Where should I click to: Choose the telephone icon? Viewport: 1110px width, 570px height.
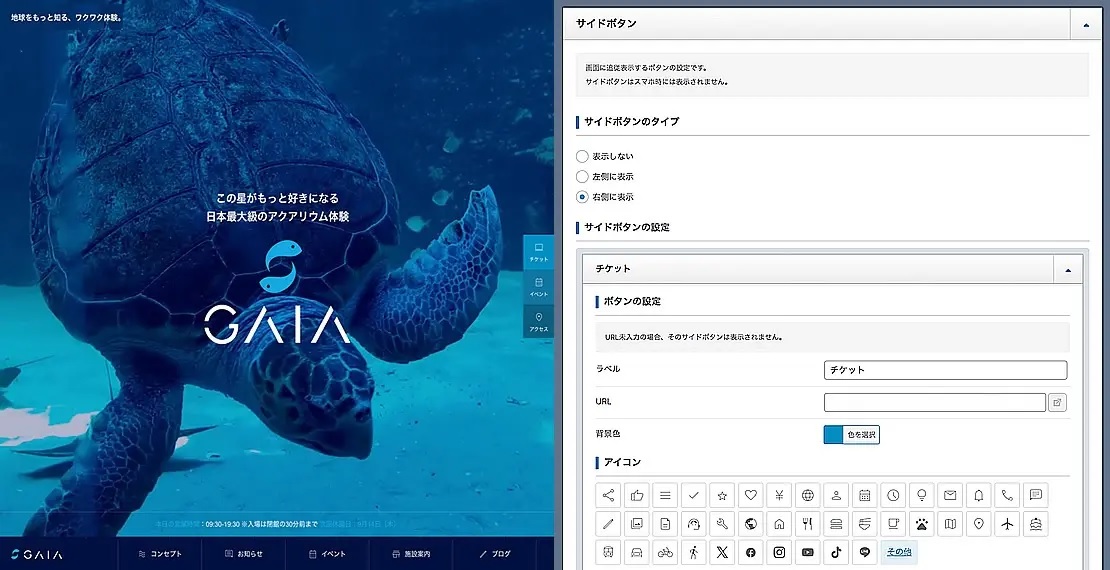1007,495
